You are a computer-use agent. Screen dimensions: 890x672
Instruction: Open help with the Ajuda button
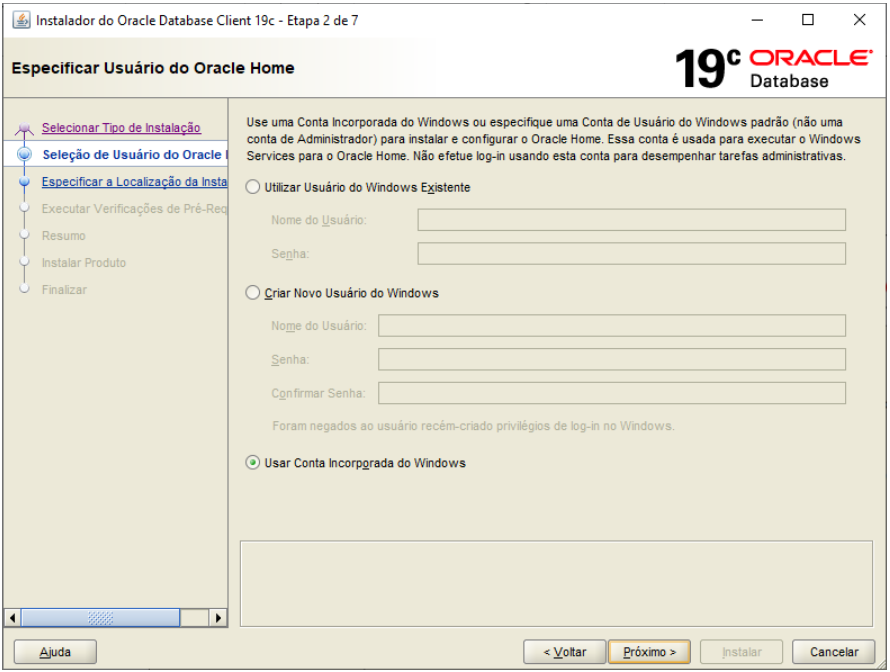pyautogui.click(x=55, y=652)
